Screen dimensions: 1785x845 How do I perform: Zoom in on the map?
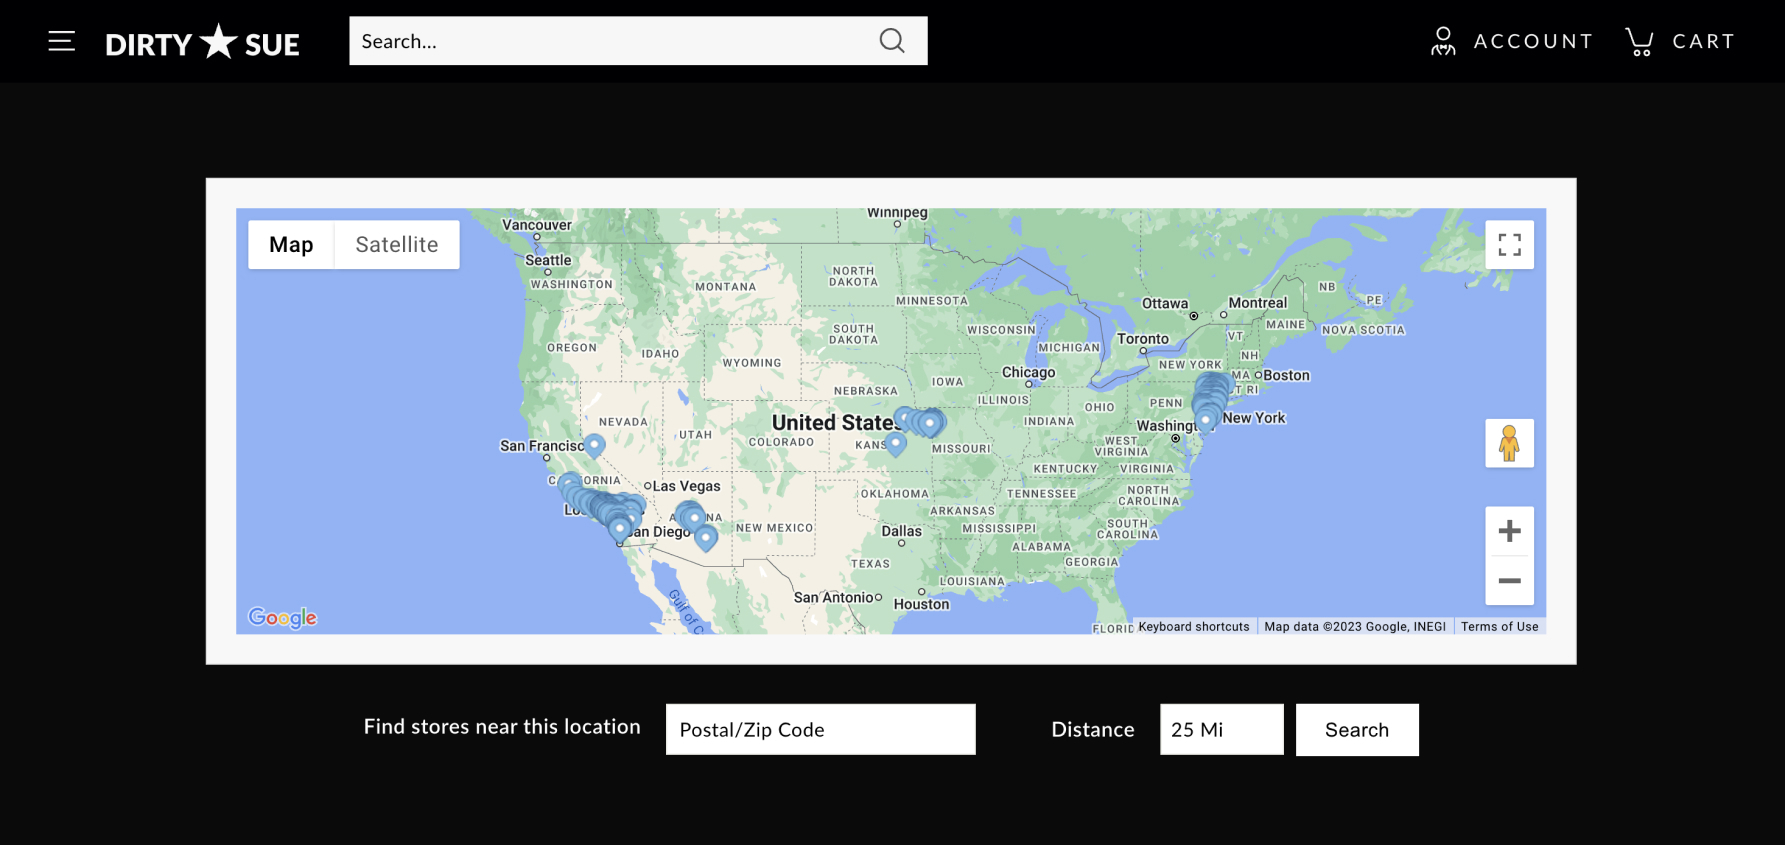tap(1509, 531)
